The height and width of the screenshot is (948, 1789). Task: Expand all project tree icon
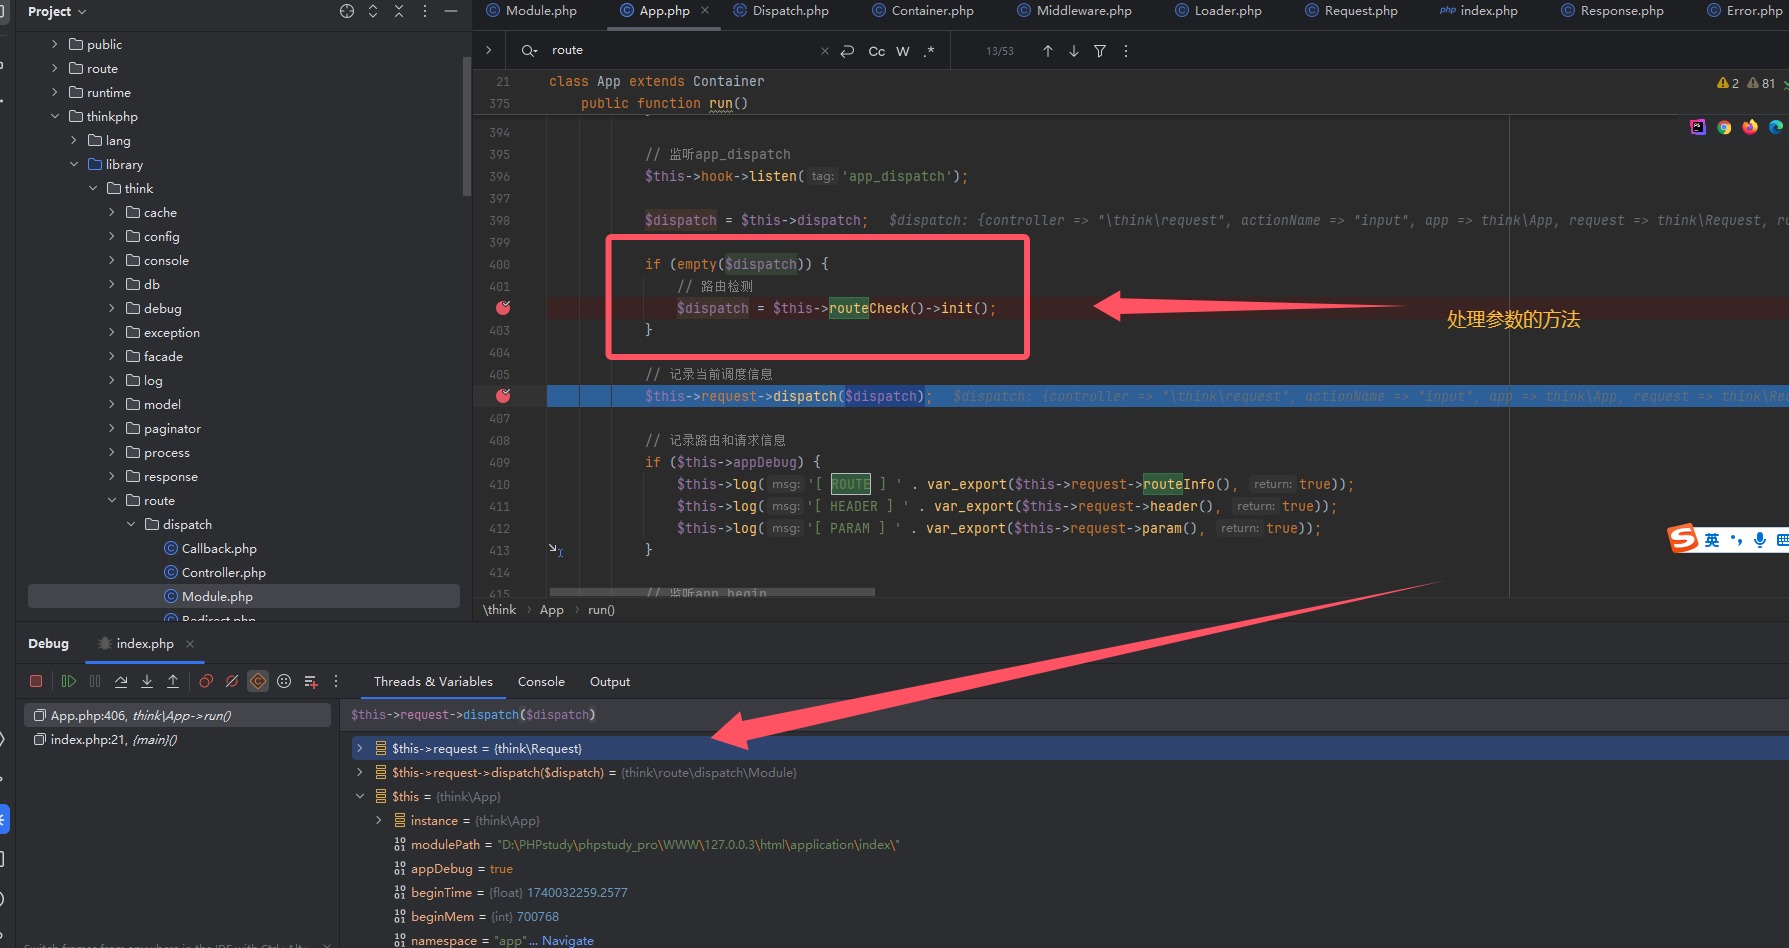coord(373,11)
